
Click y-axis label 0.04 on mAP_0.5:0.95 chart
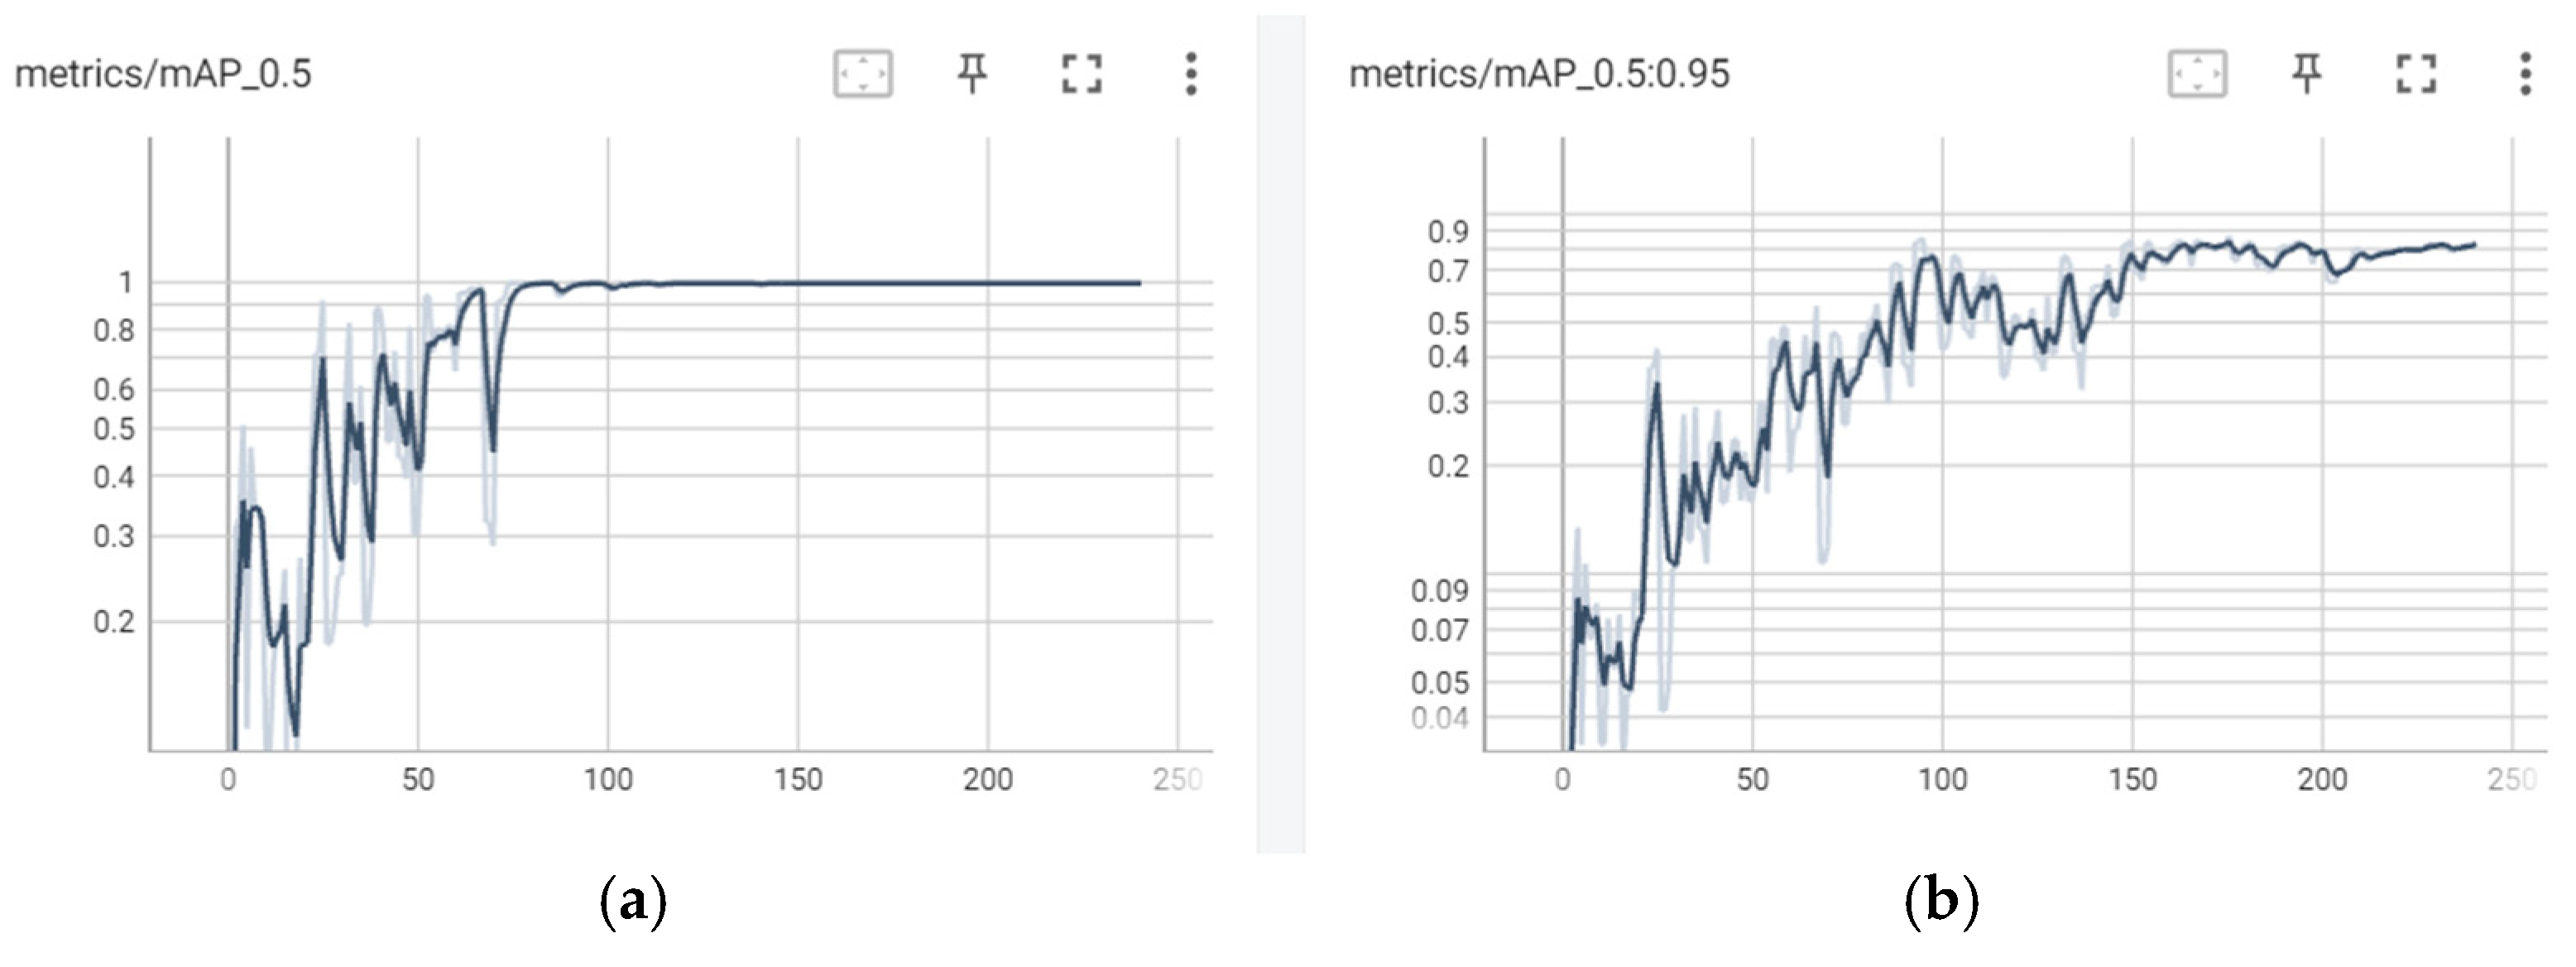click(x=1439, y=718)
